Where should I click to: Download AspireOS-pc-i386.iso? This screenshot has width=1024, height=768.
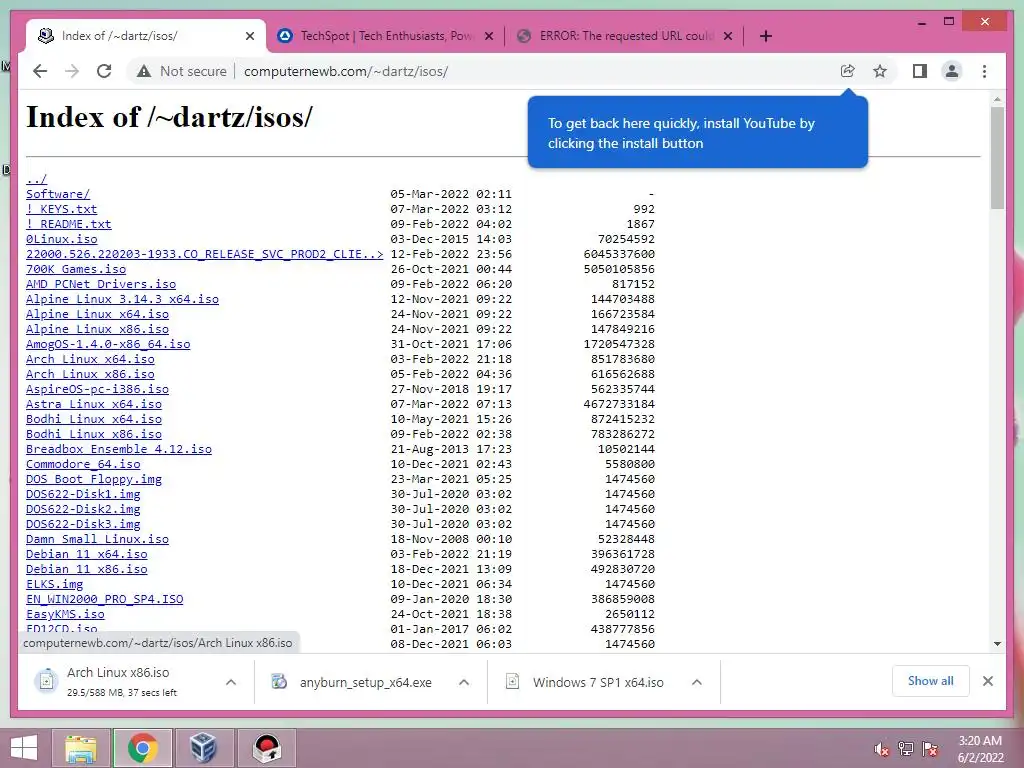(97, 389)
